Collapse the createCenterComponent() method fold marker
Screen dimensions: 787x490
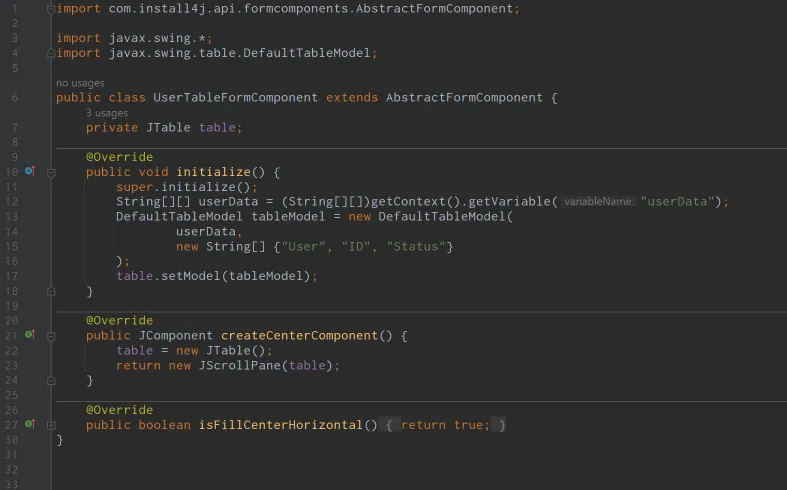click(x=51, y=336)
